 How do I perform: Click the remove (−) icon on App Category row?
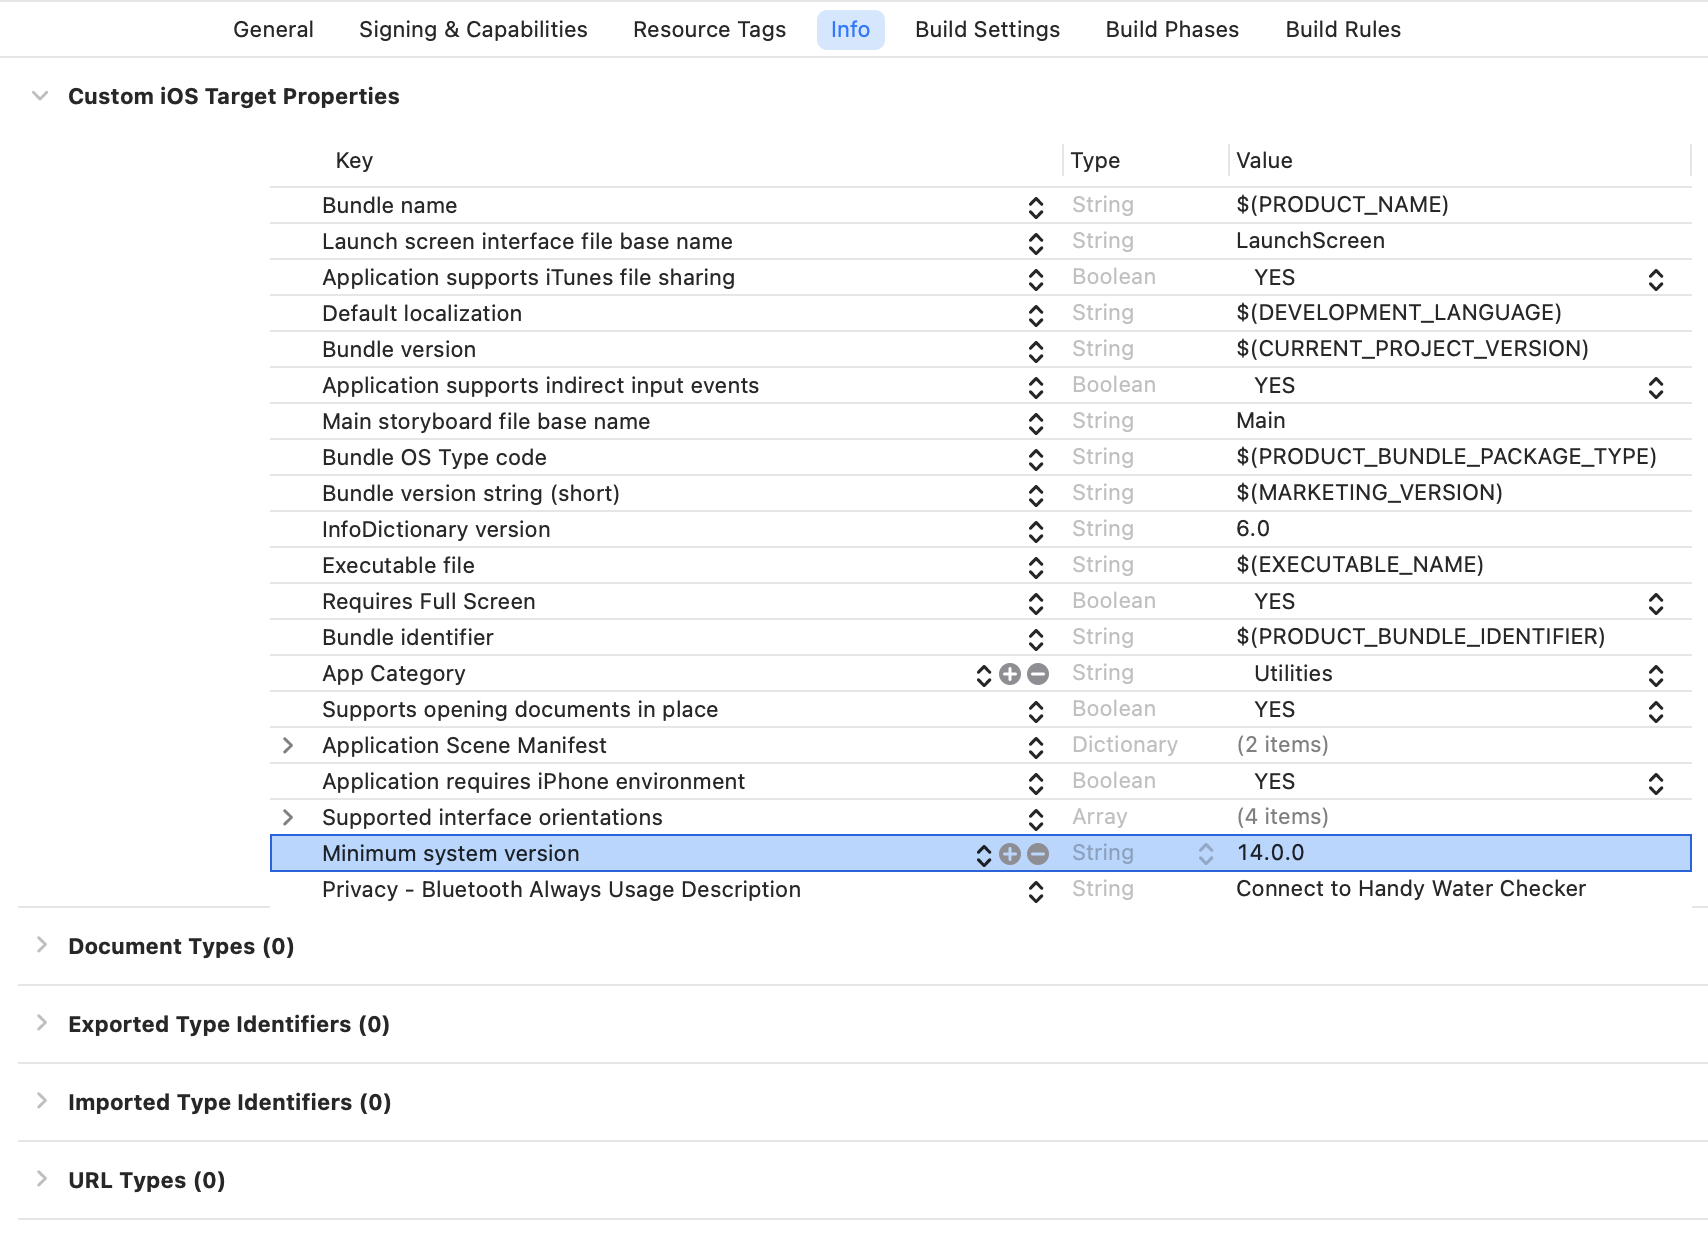(1038, 674)
